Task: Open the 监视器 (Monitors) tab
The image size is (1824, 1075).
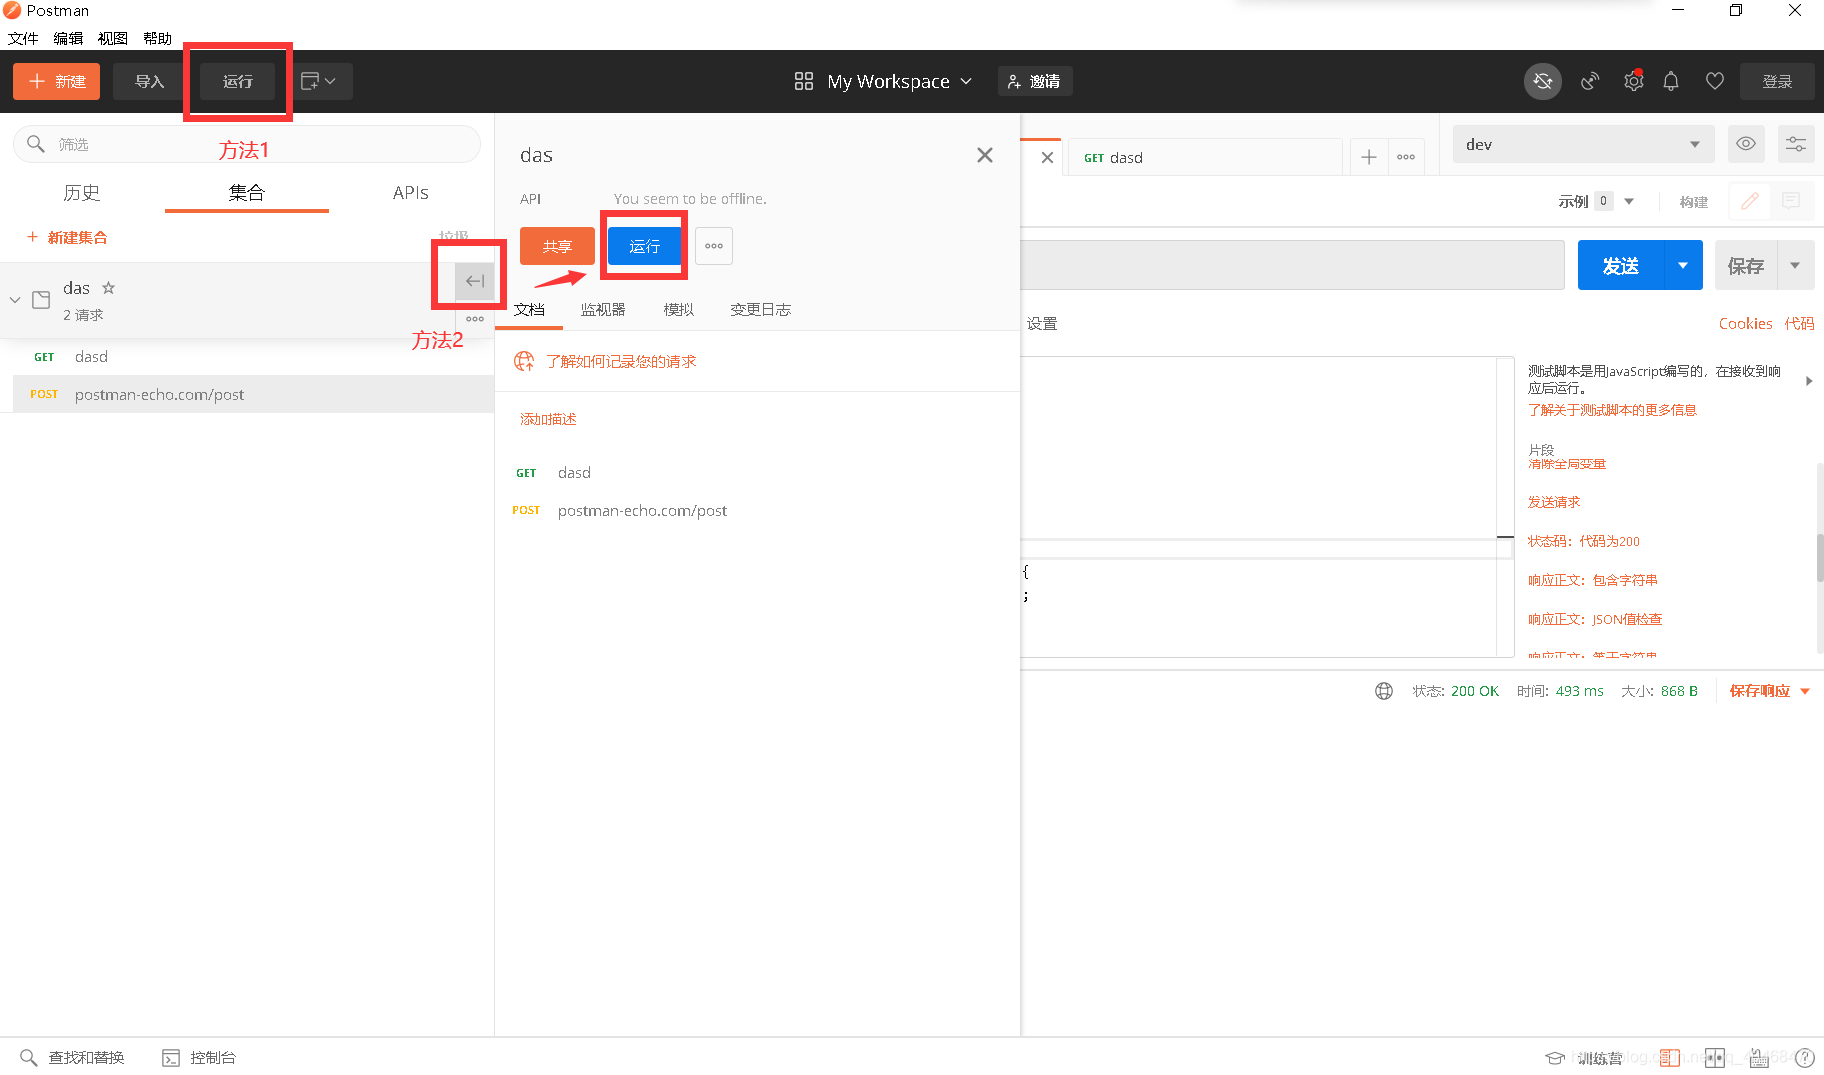Action: (603, 310)
